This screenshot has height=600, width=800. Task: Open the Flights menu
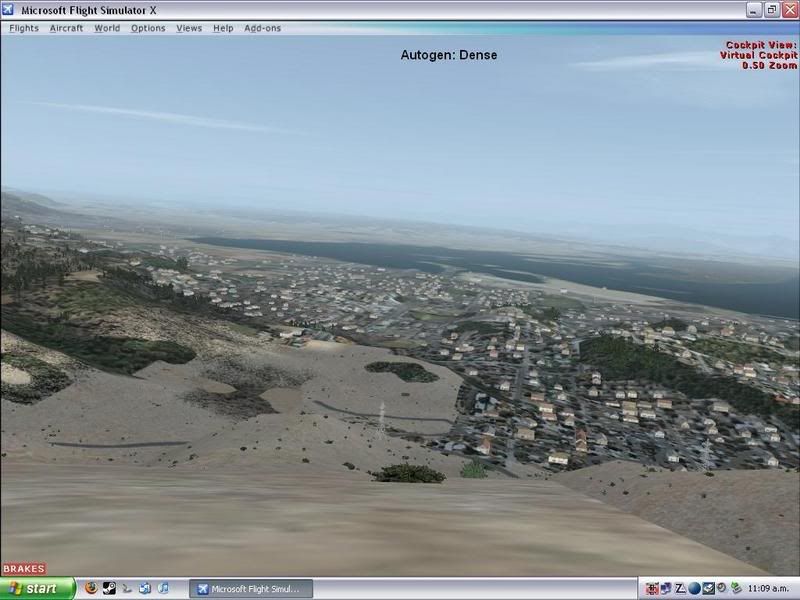pos(24,28)
